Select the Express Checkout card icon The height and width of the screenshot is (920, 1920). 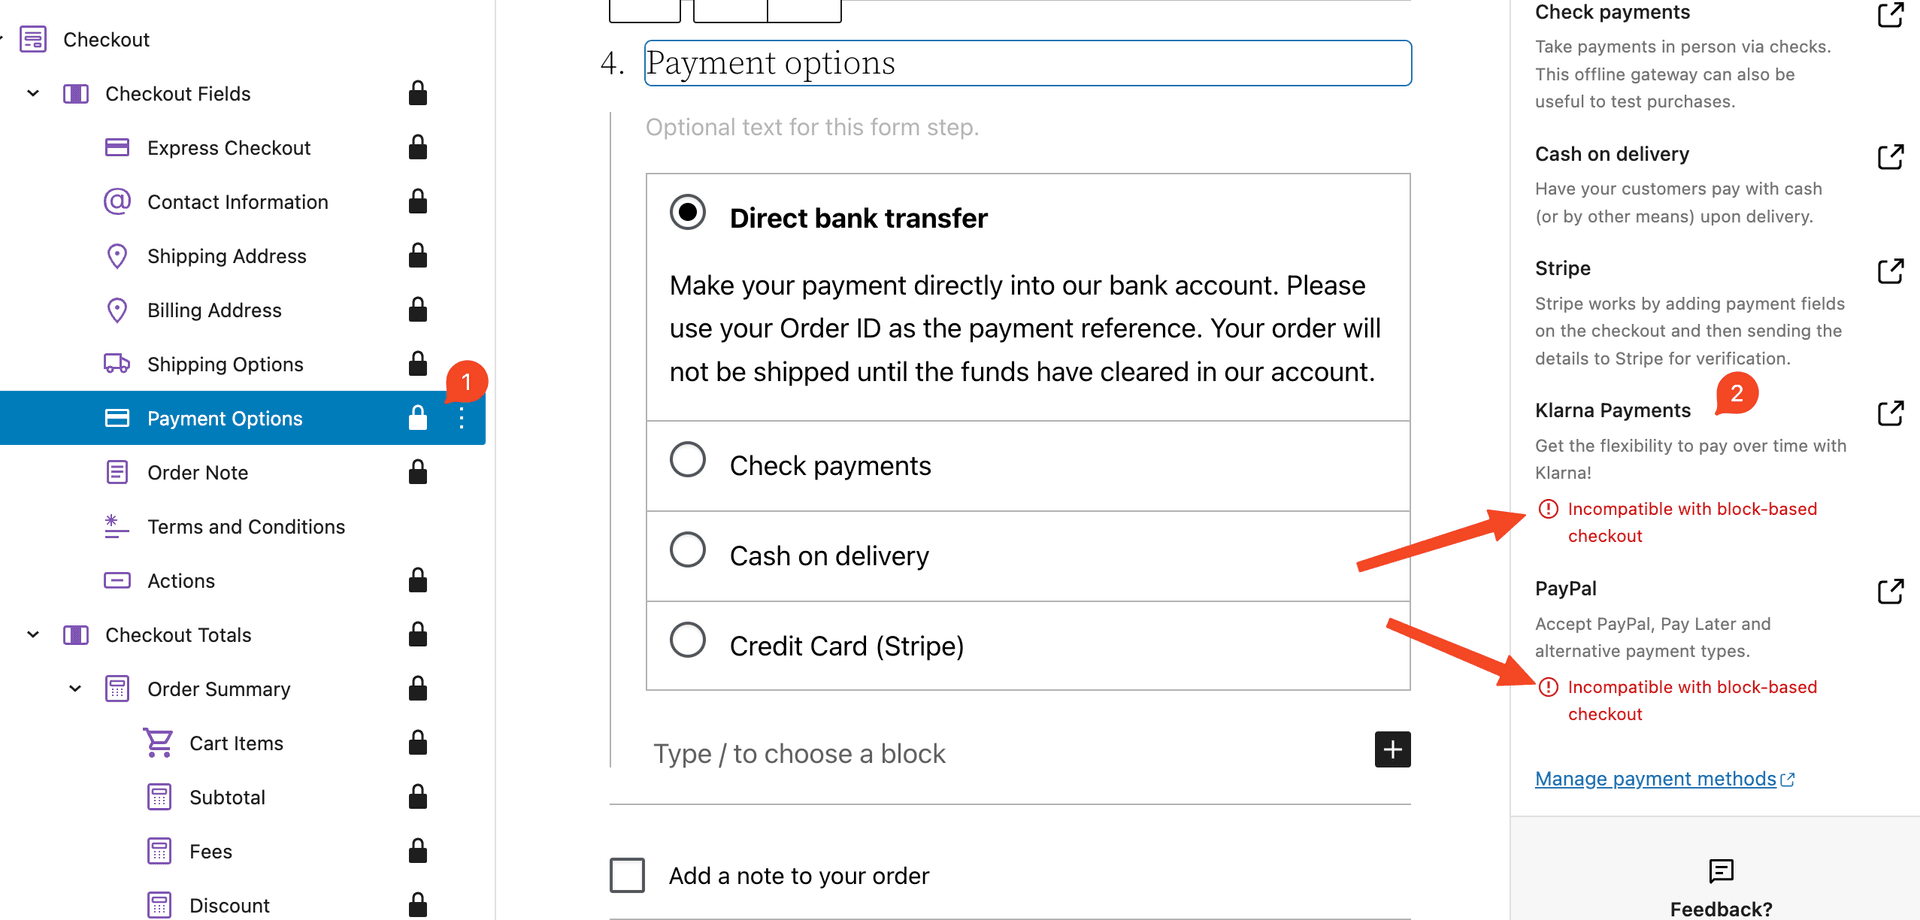click(x=117, y=147)
